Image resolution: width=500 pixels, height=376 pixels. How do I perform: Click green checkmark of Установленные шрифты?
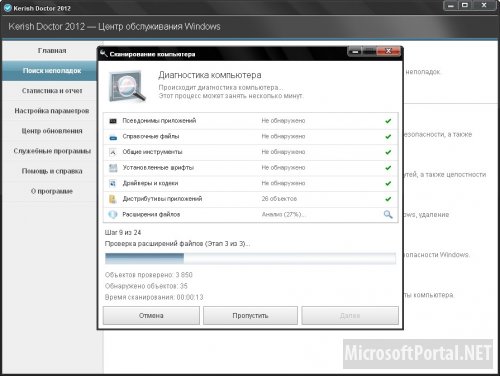click(388, 168)
